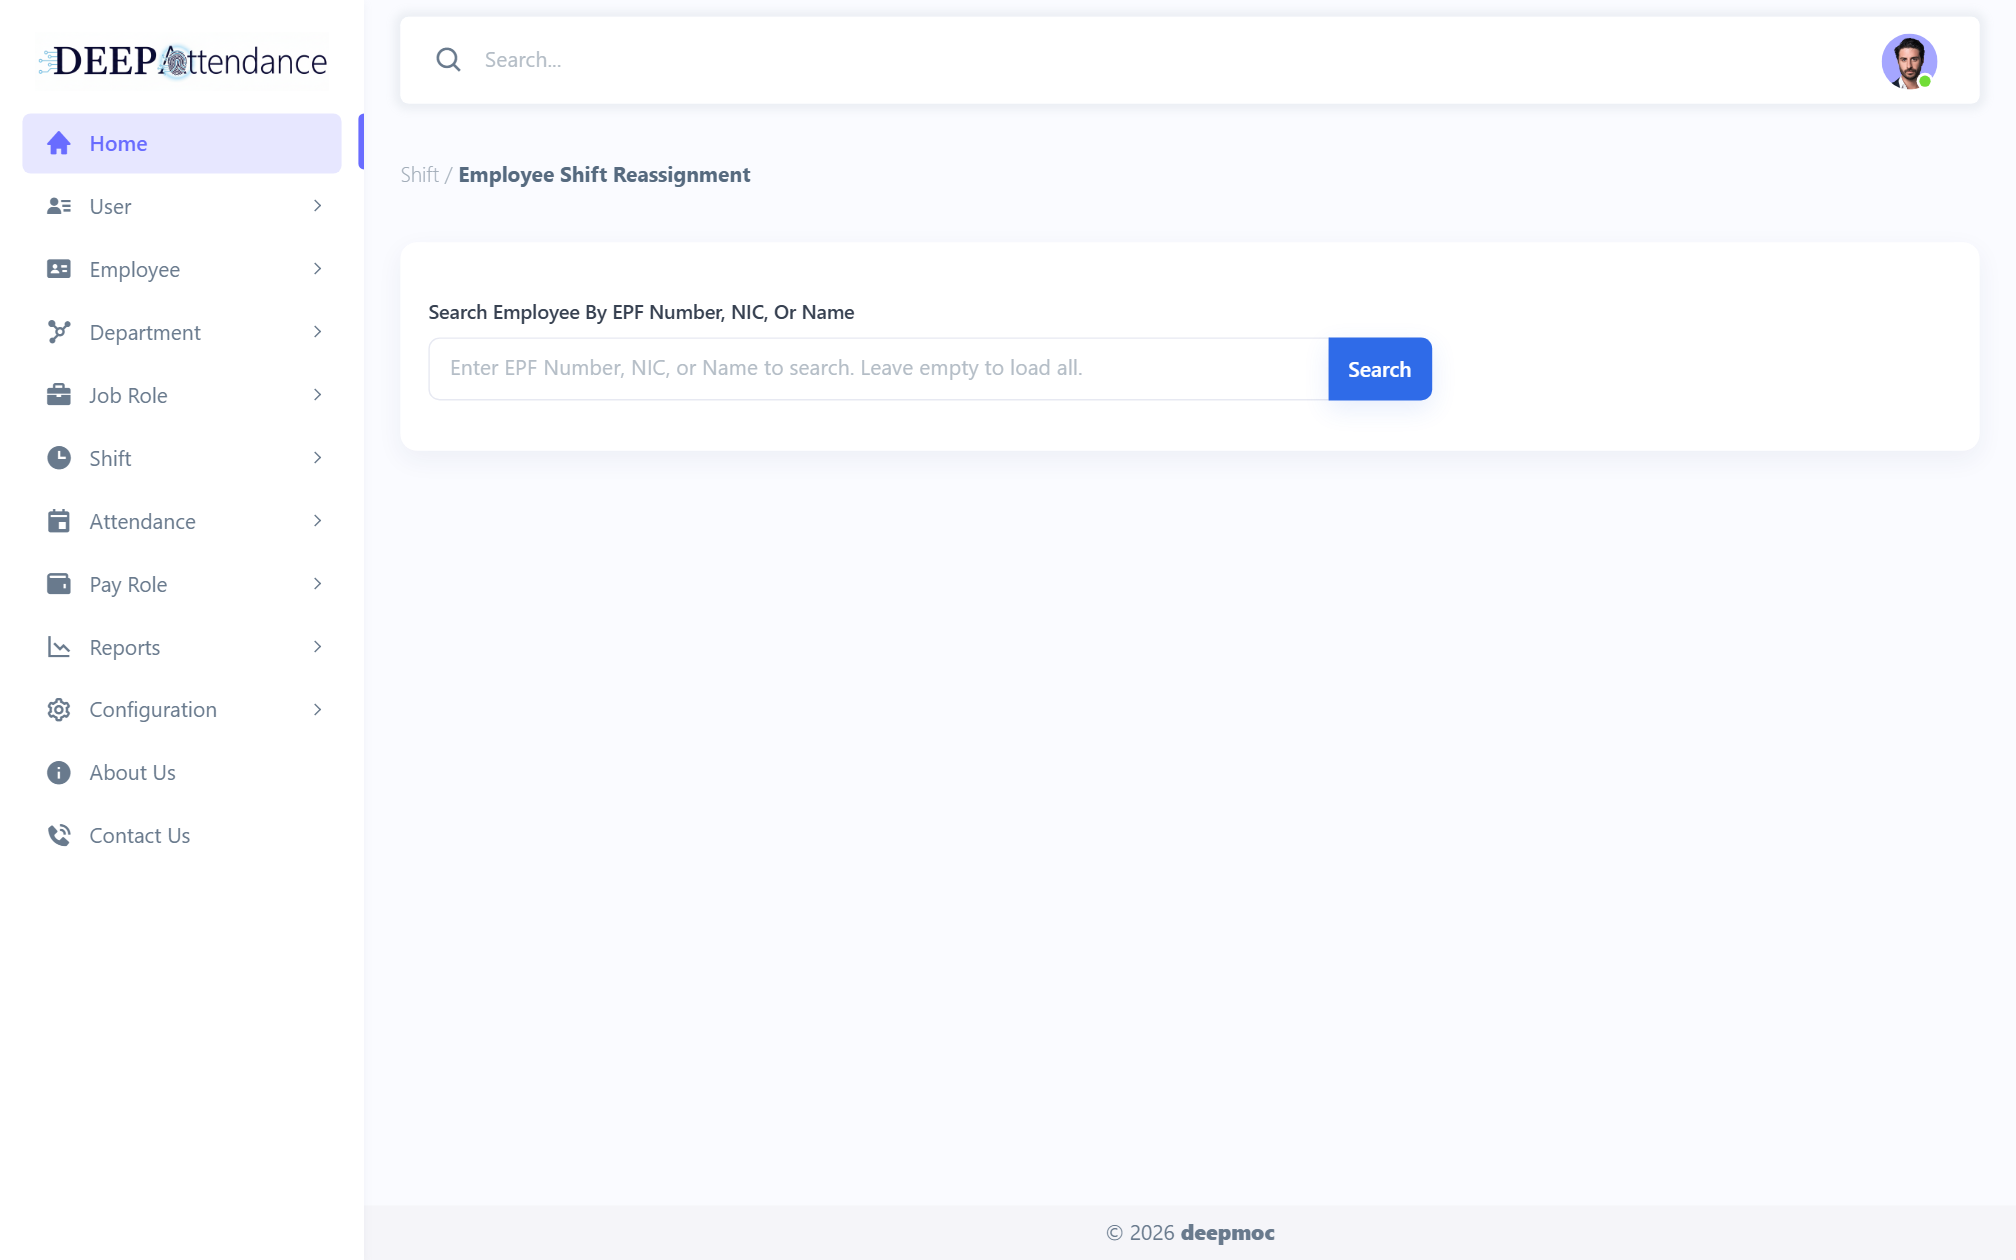Viewport: 2016px width, 1260px height.
Task: Click the Configuration gear icon
Action: 59,710
